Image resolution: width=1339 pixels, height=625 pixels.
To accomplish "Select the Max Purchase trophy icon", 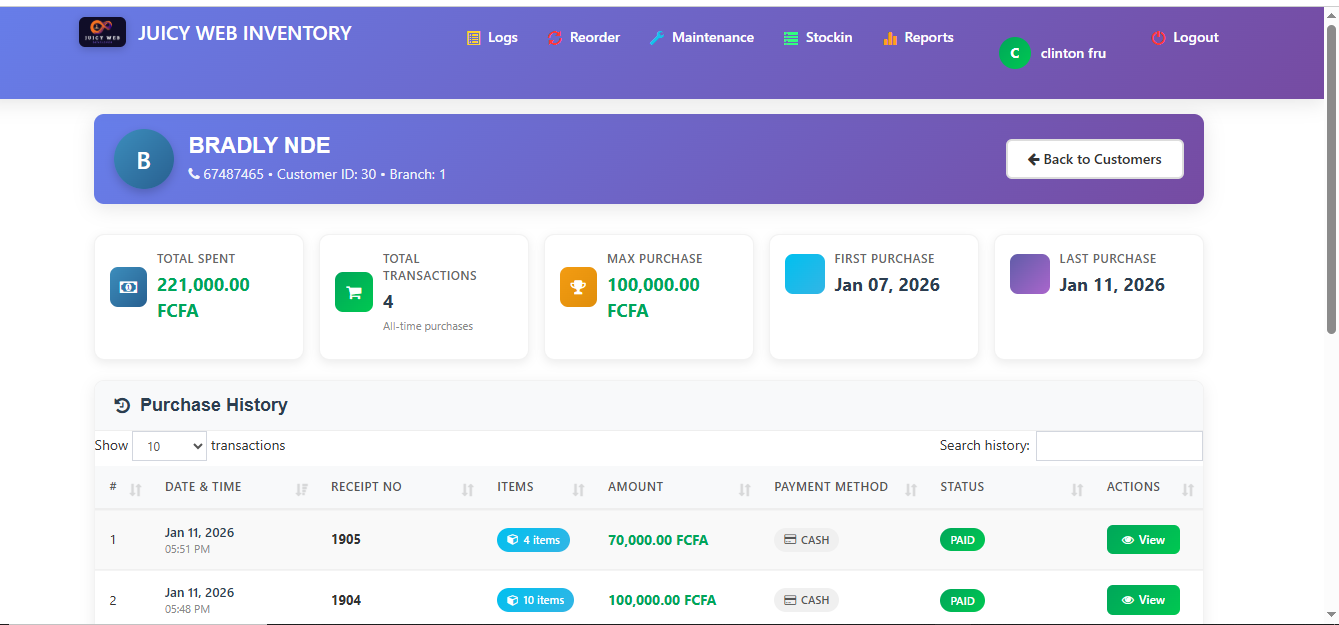I will (x=578, y=287).
